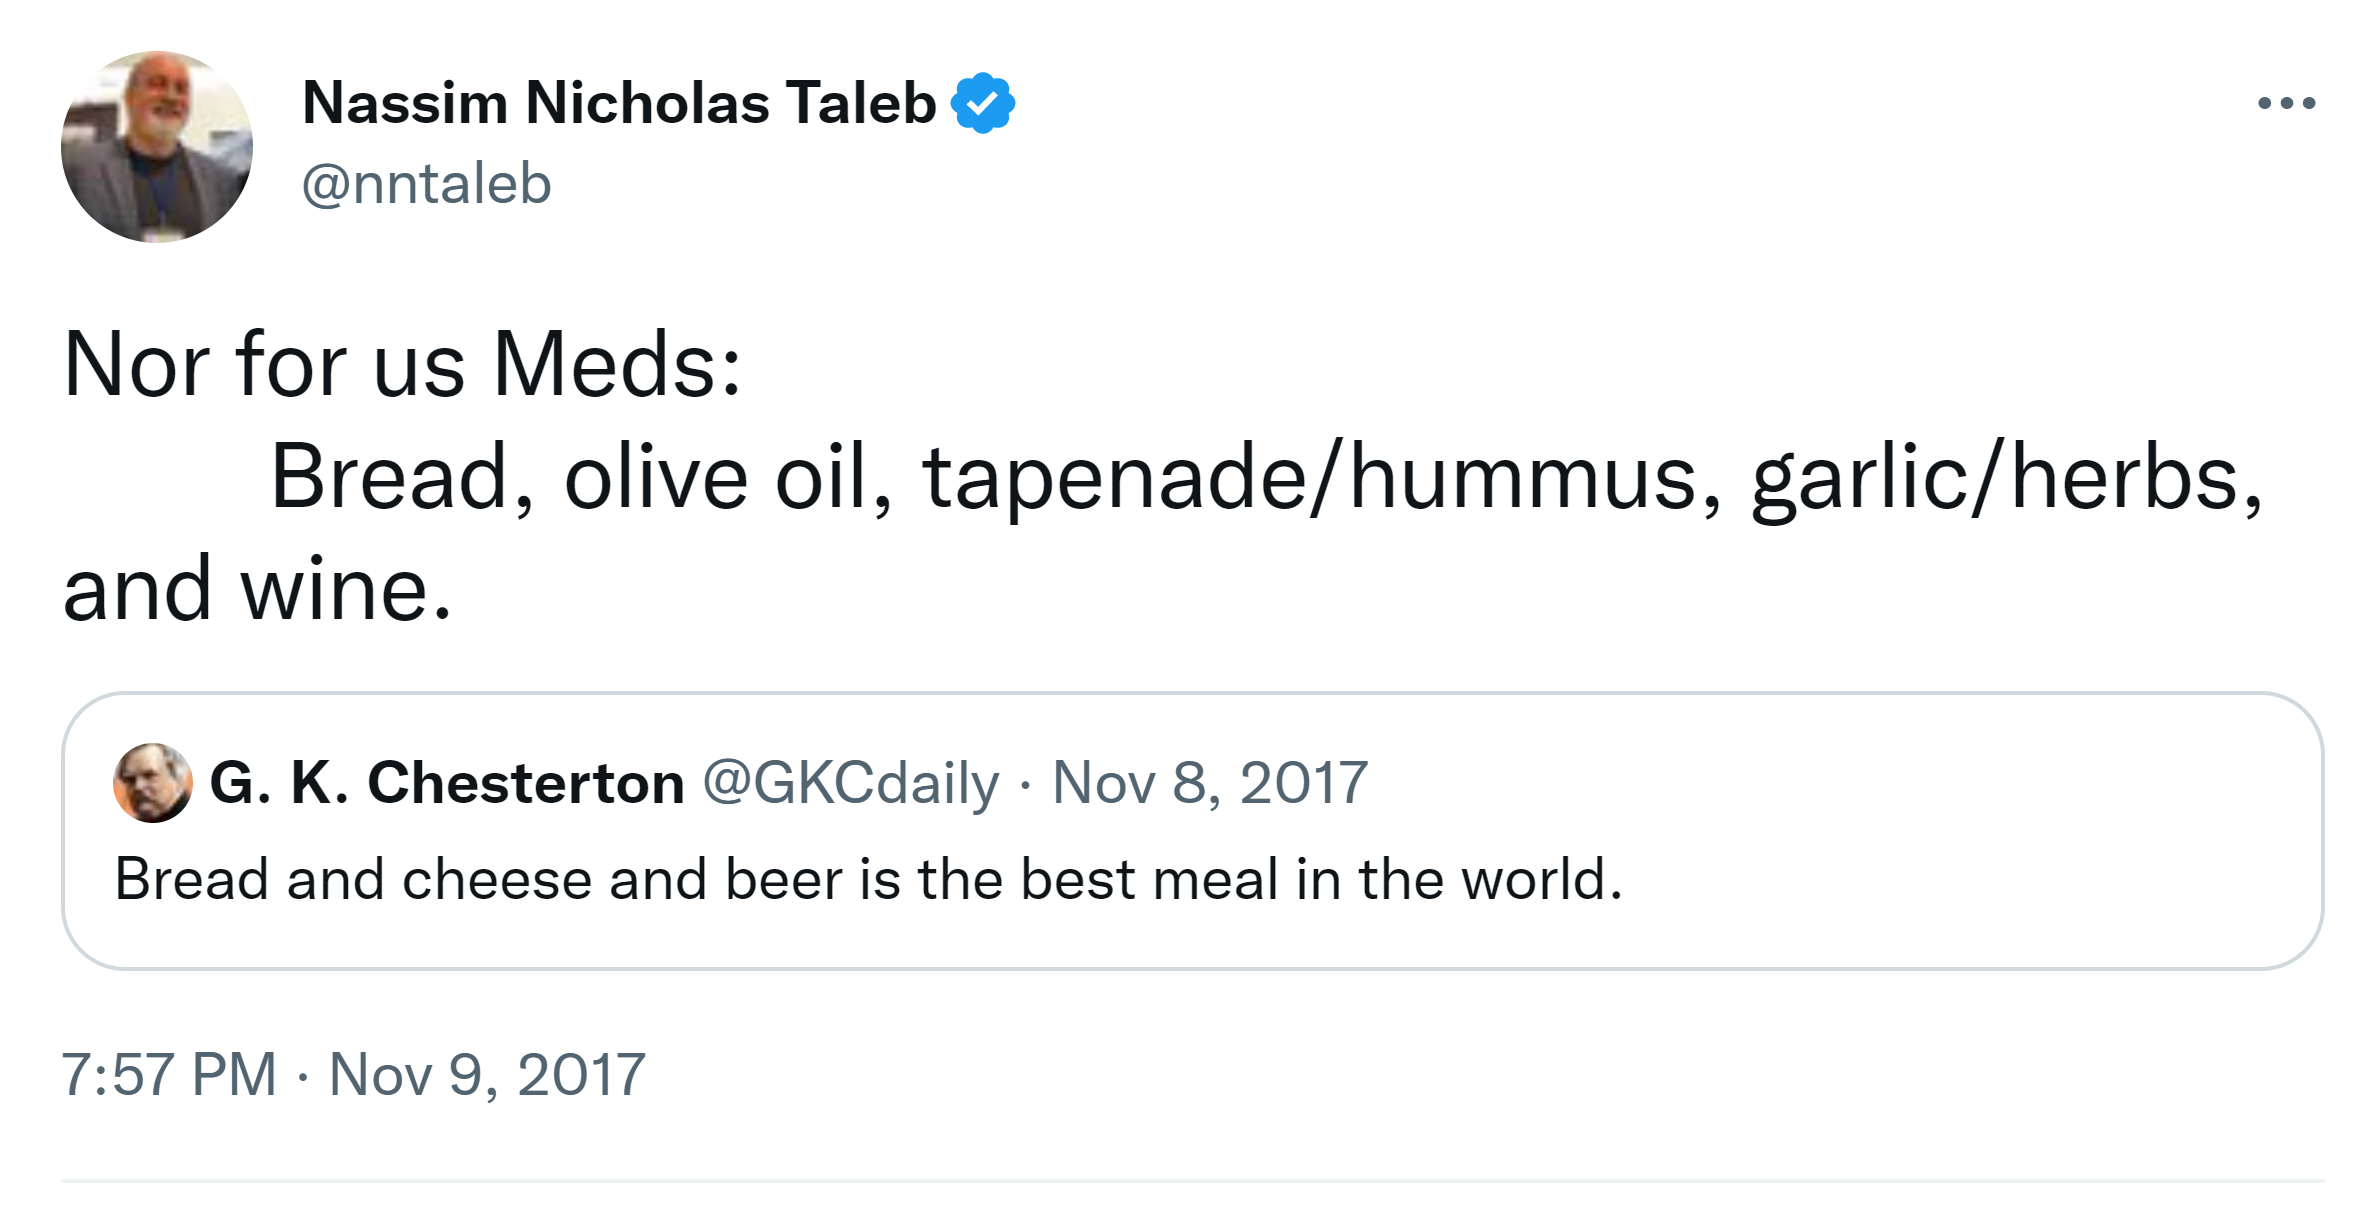Click the main tweet text 'Nor for us Meds:'
The width and height of the screenshot is (2376, 1206).
click(400, 365)
